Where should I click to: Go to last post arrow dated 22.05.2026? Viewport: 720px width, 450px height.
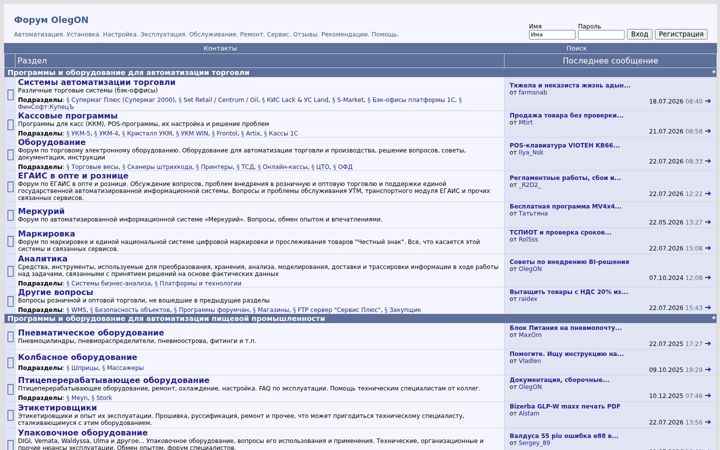pos(708,222)
